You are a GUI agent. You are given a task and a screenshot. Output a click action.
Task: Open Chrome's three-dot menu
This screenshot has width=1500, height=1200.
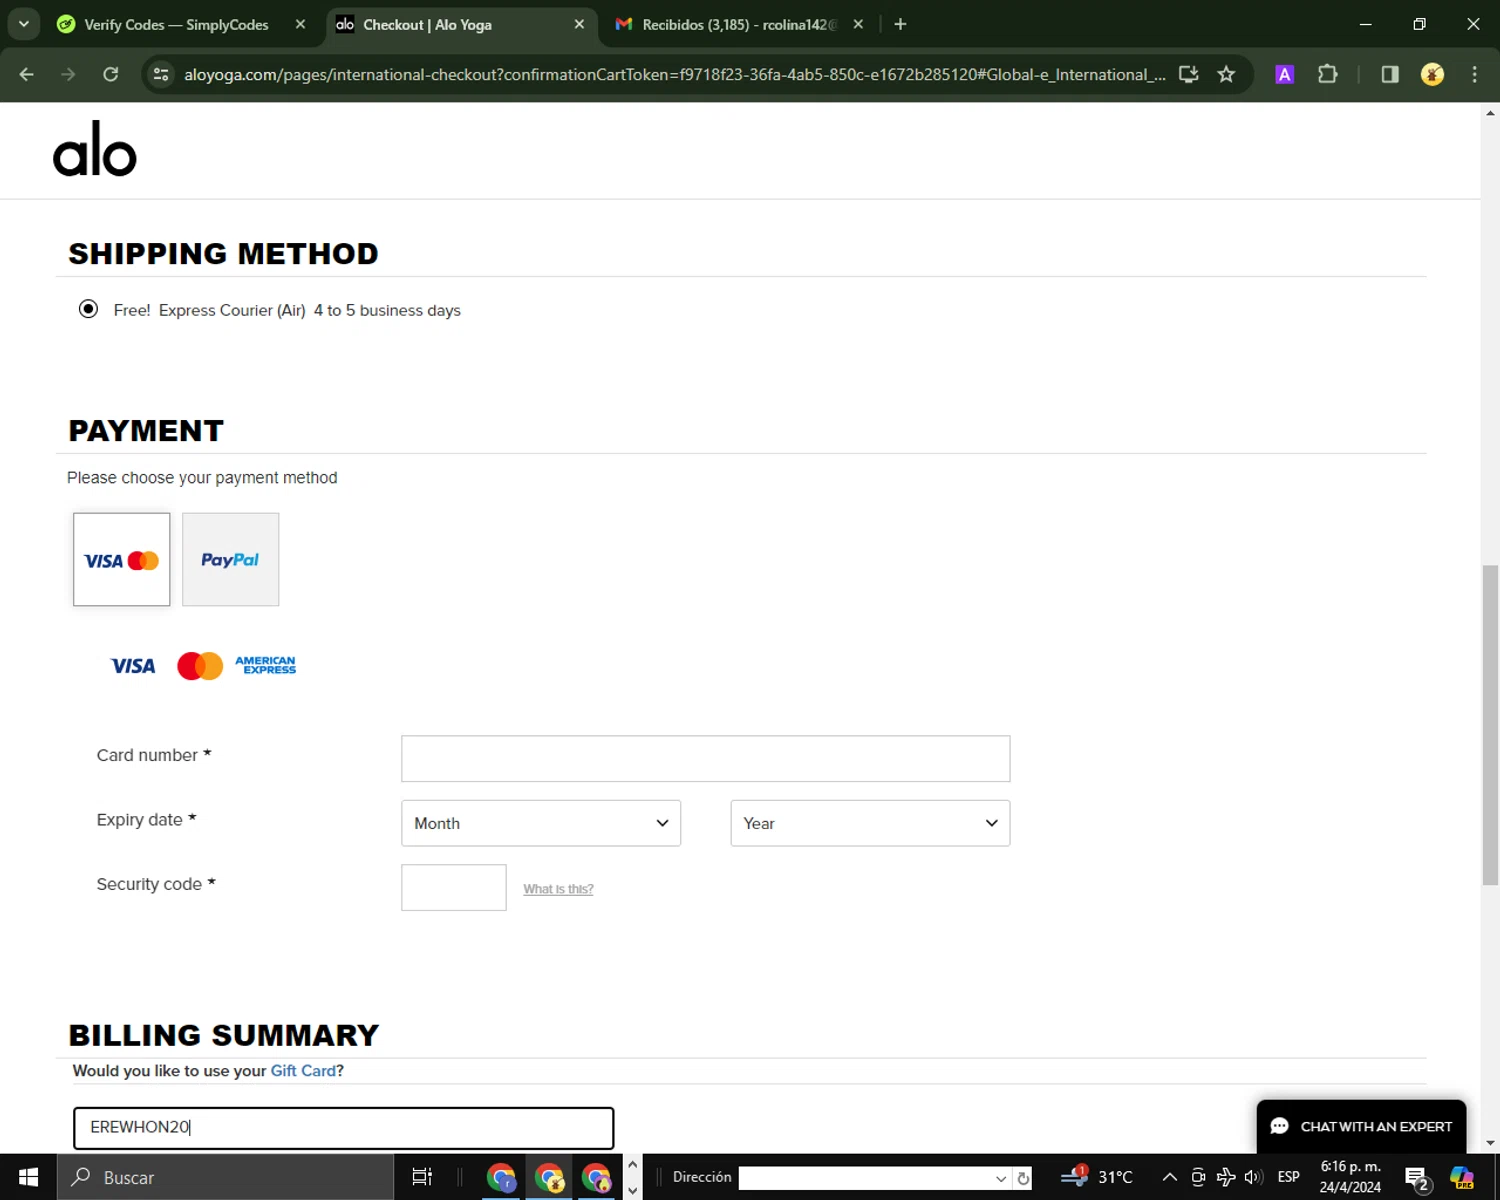point(1474,74)
